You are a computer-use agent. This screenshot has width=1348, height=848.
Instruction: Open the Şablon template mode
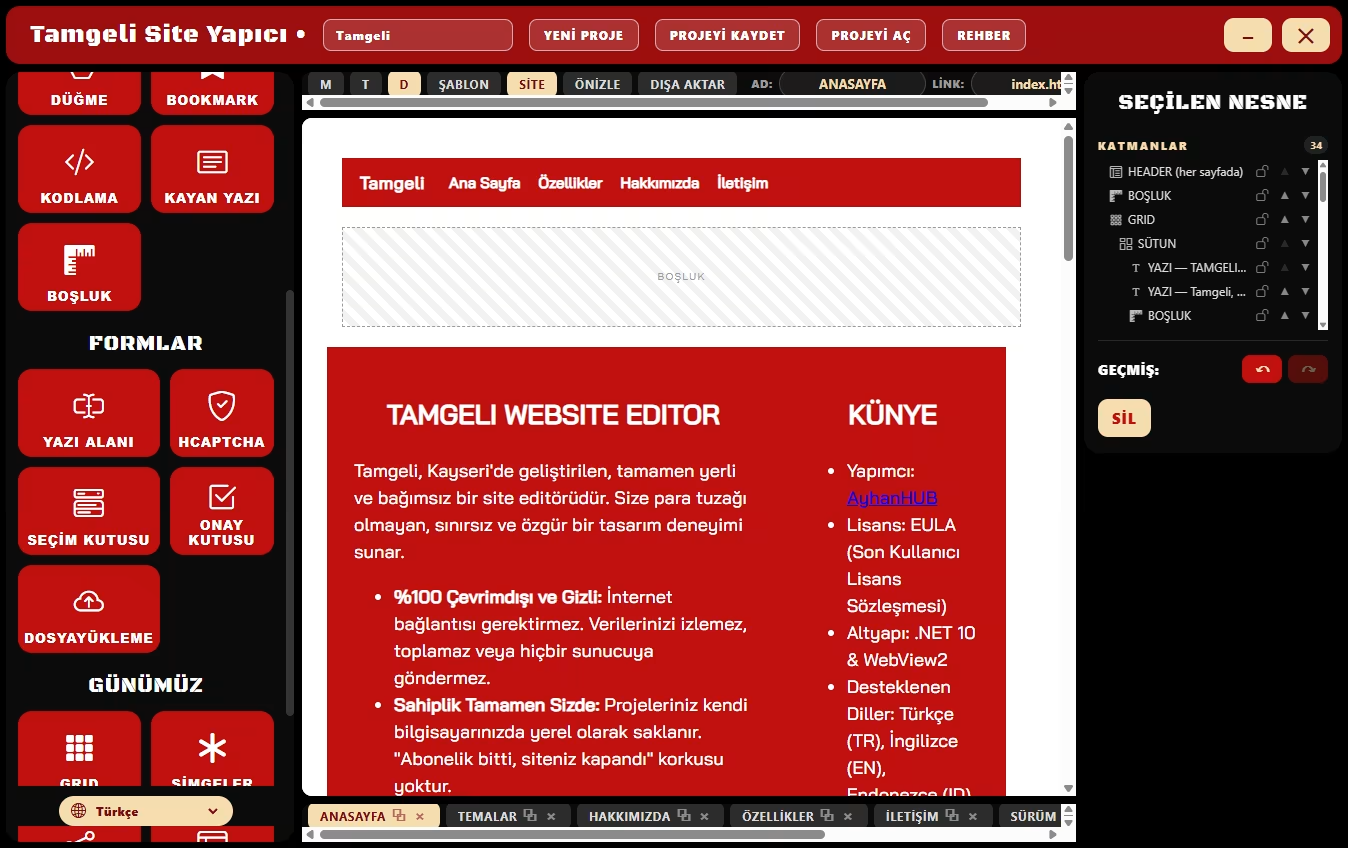pyautogui.click(x=464, y=84)
